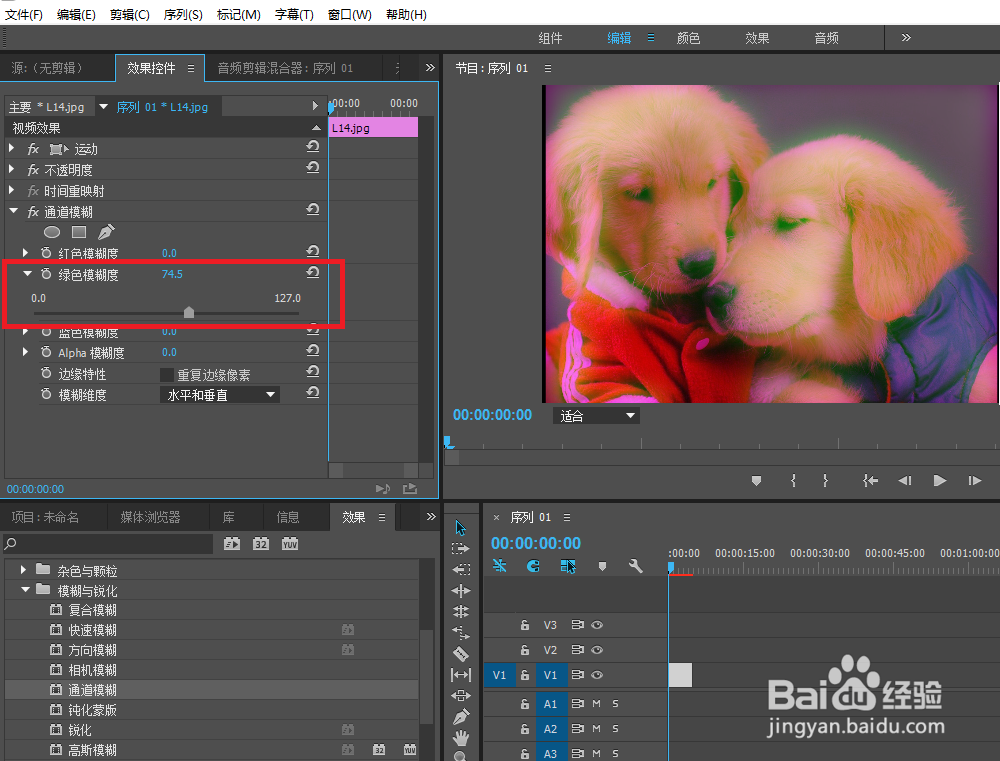The width and height of the screenshot is (1000, 761).
Task: Expand the 红色模糊度 parameter
Action: point(26,253)
